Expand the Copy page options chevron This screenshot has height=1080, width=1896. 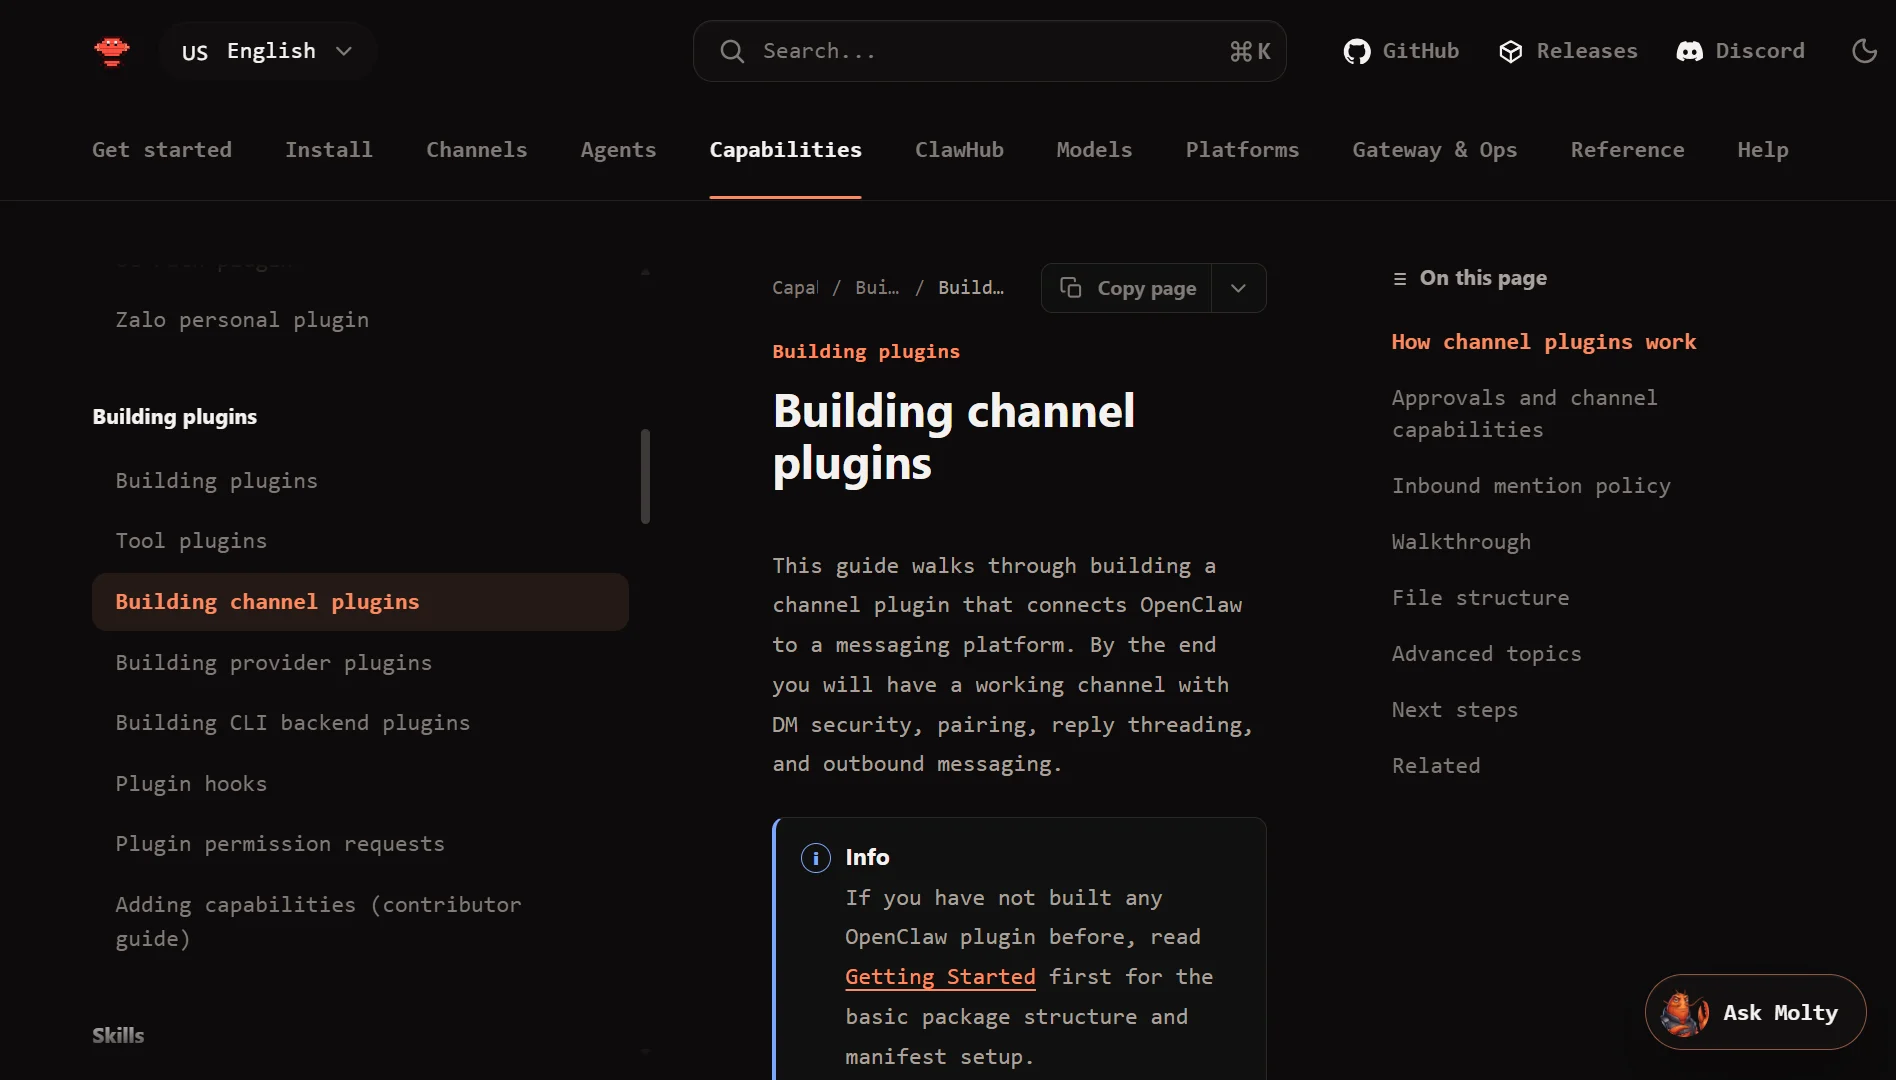1239,288
